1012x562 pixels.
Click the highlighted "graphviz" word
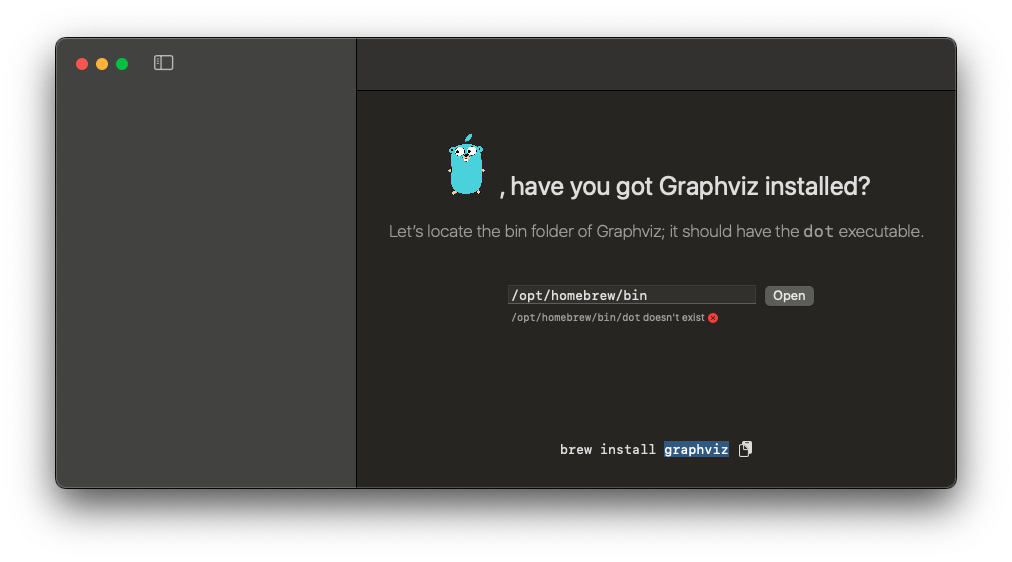tap(696, 450)
